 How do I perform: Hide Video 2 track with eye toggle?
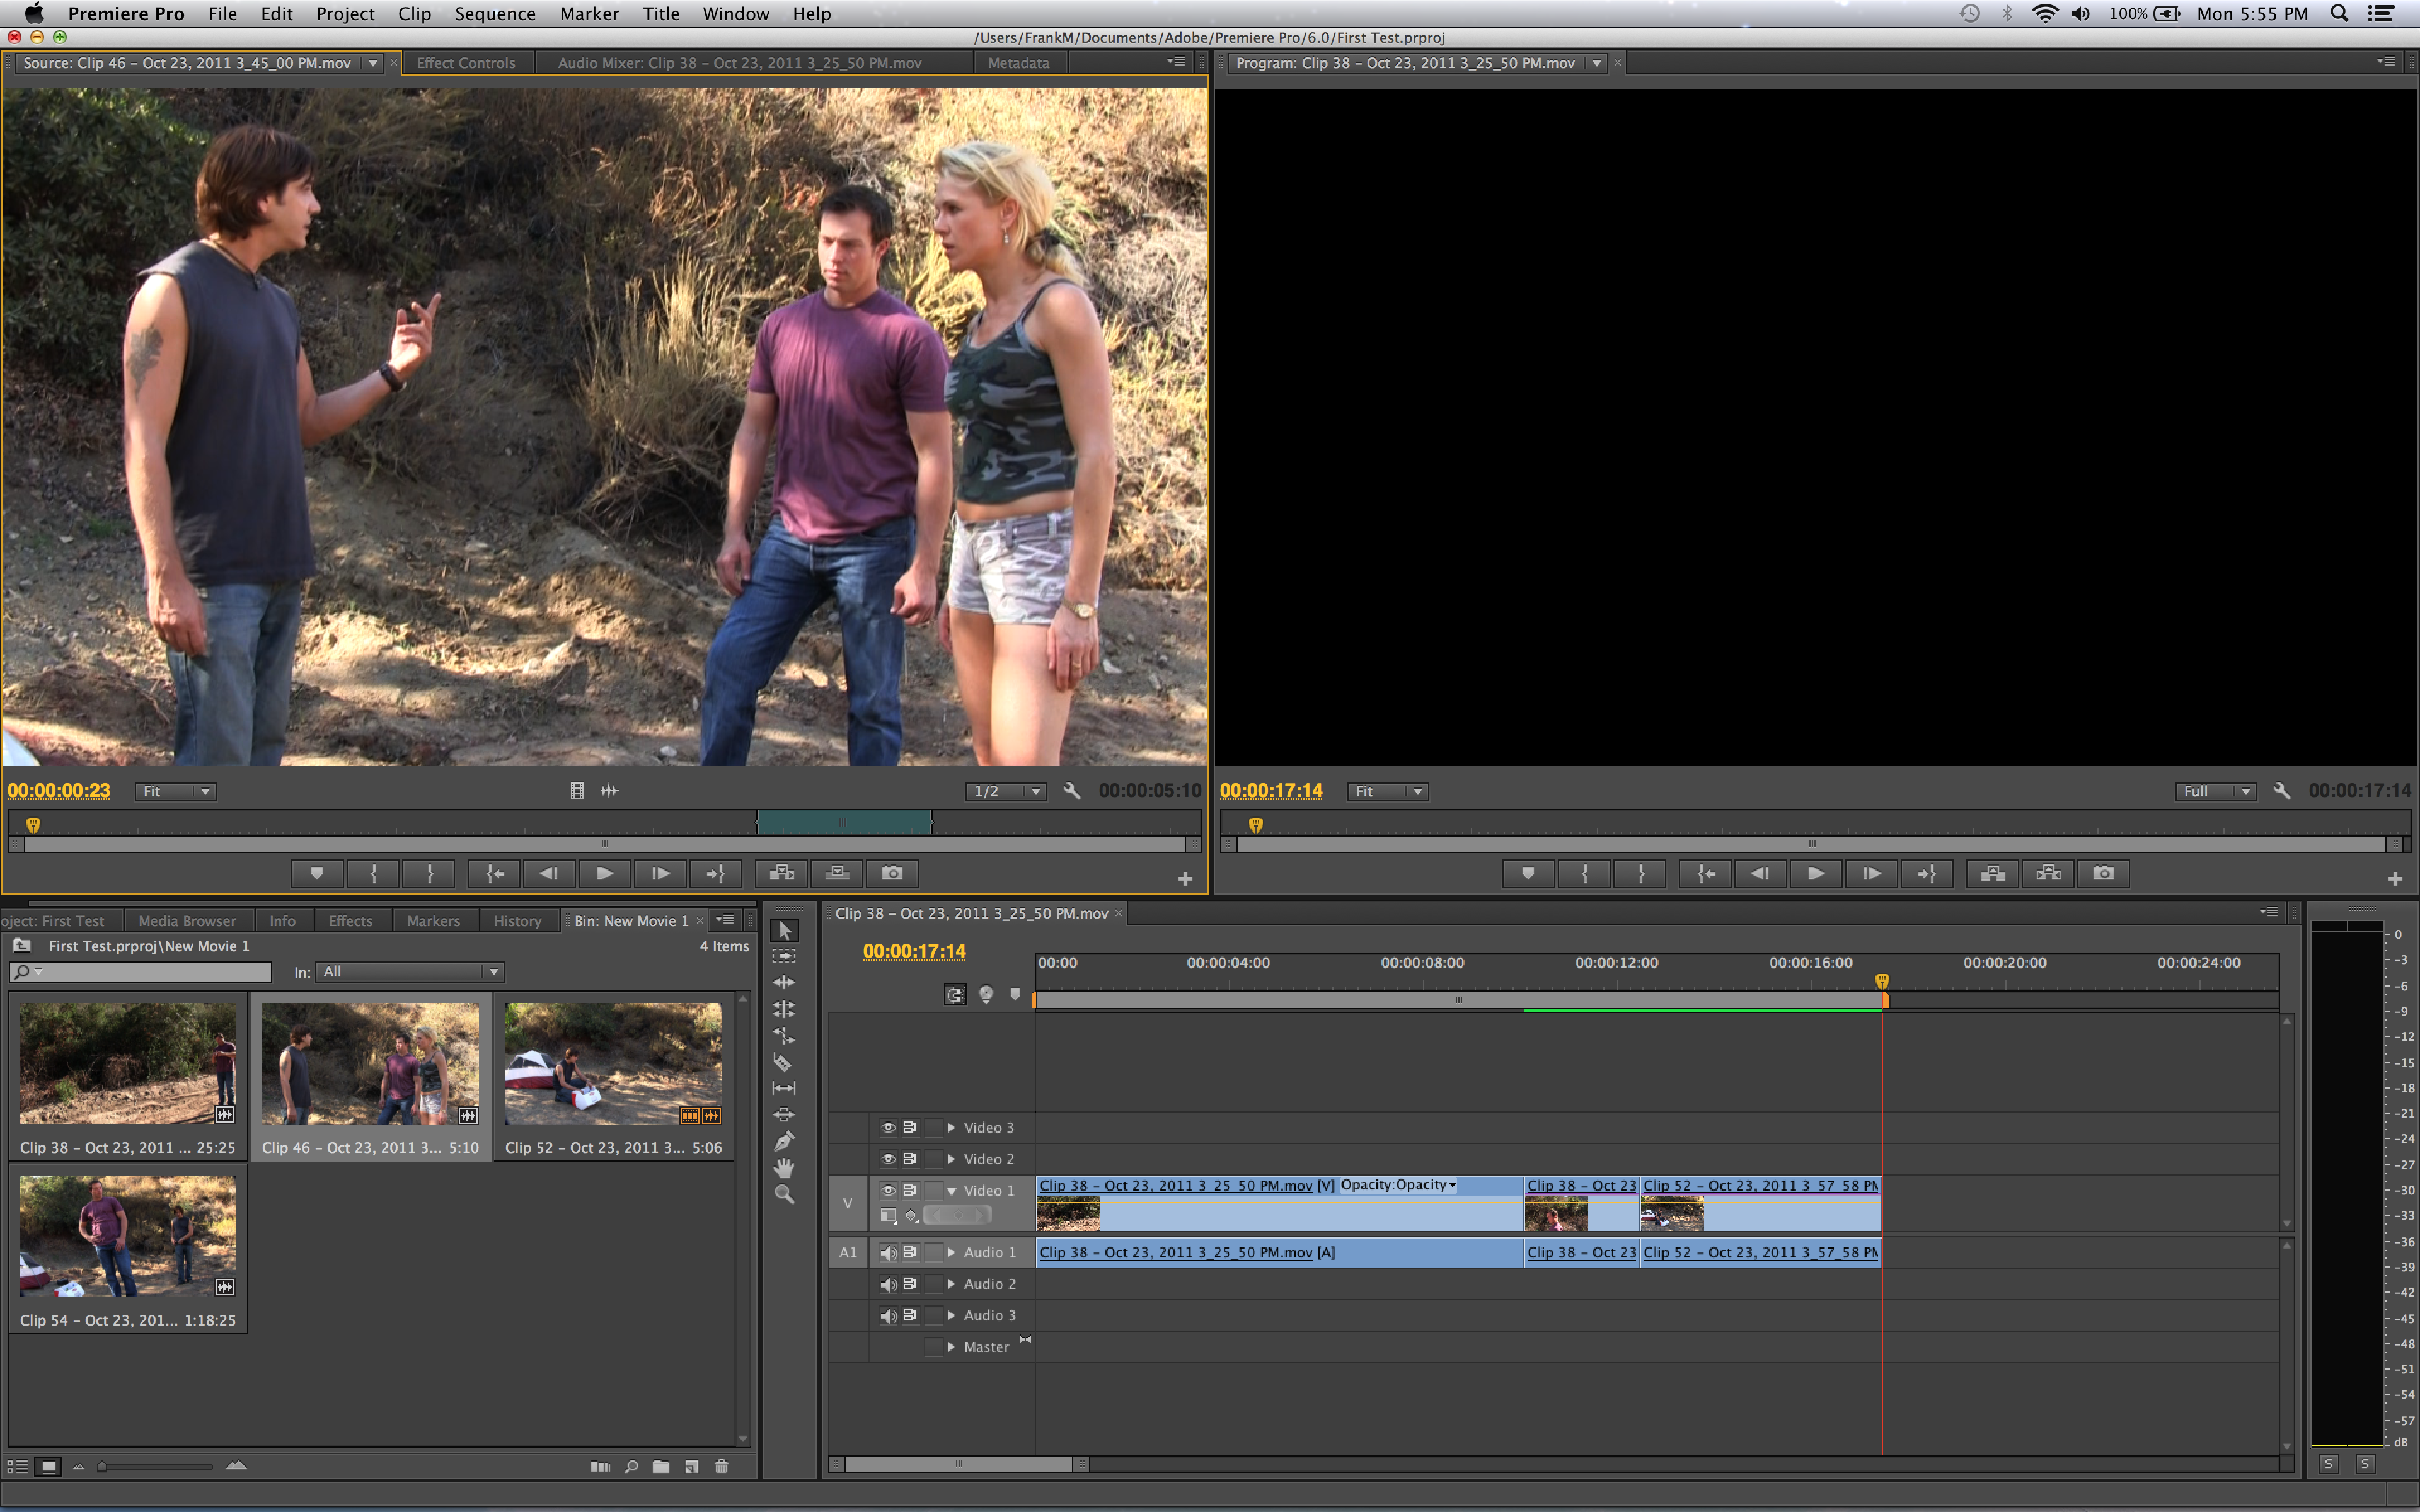(887, 1159)
